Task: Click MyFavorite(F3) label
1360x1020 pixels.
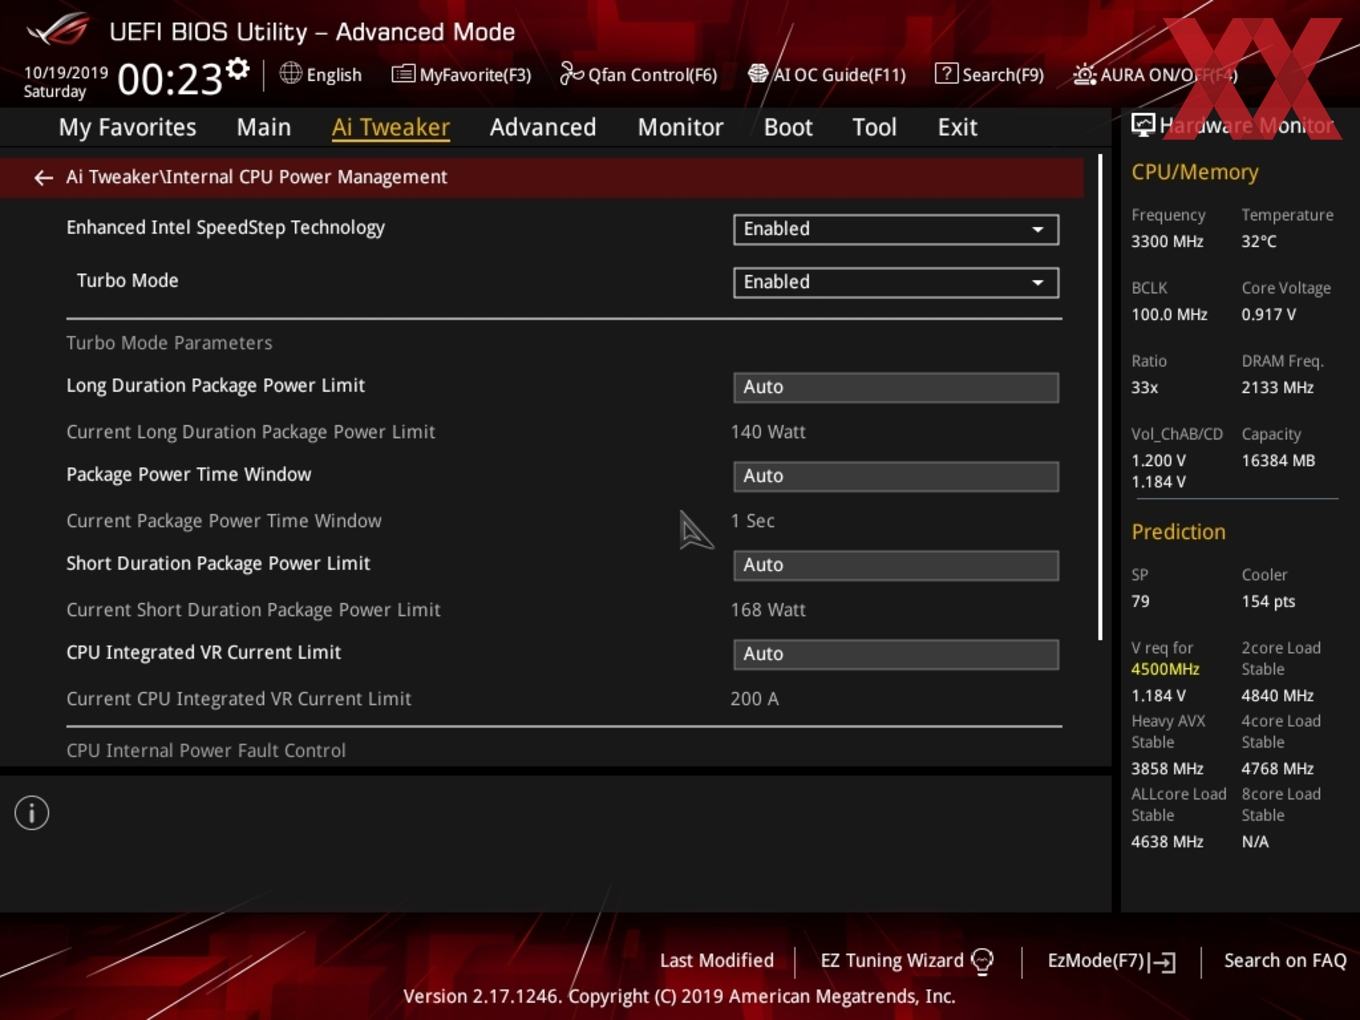Action: point(475,75)
